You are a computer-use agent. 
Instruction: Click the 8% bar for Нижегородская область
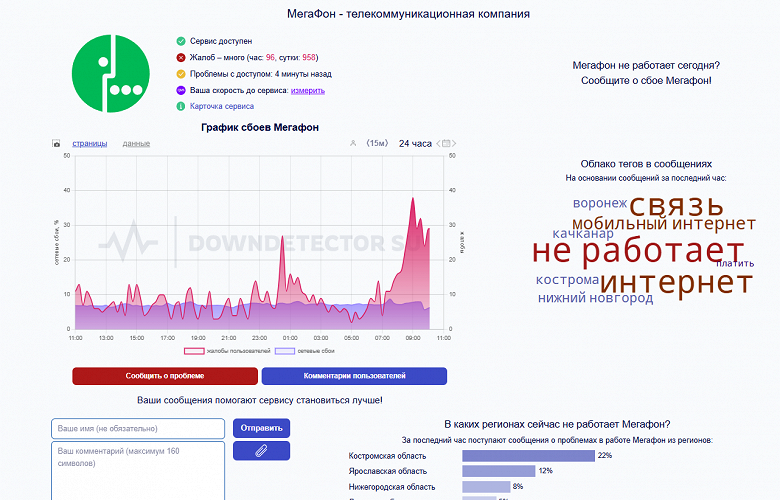[x=486, y=487]
